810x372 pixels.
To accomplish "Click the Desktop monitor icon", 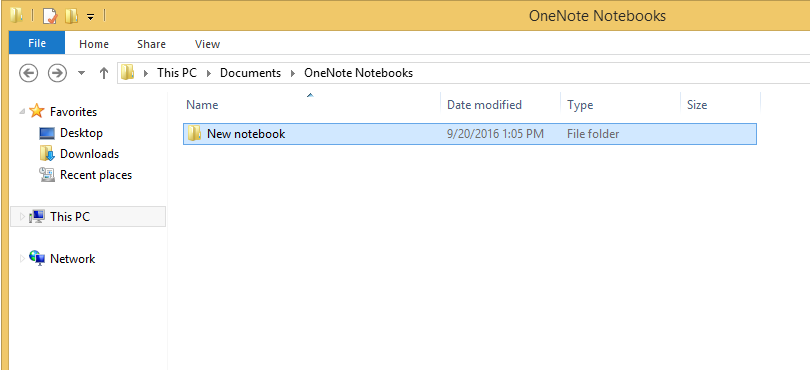I will 47,133.
